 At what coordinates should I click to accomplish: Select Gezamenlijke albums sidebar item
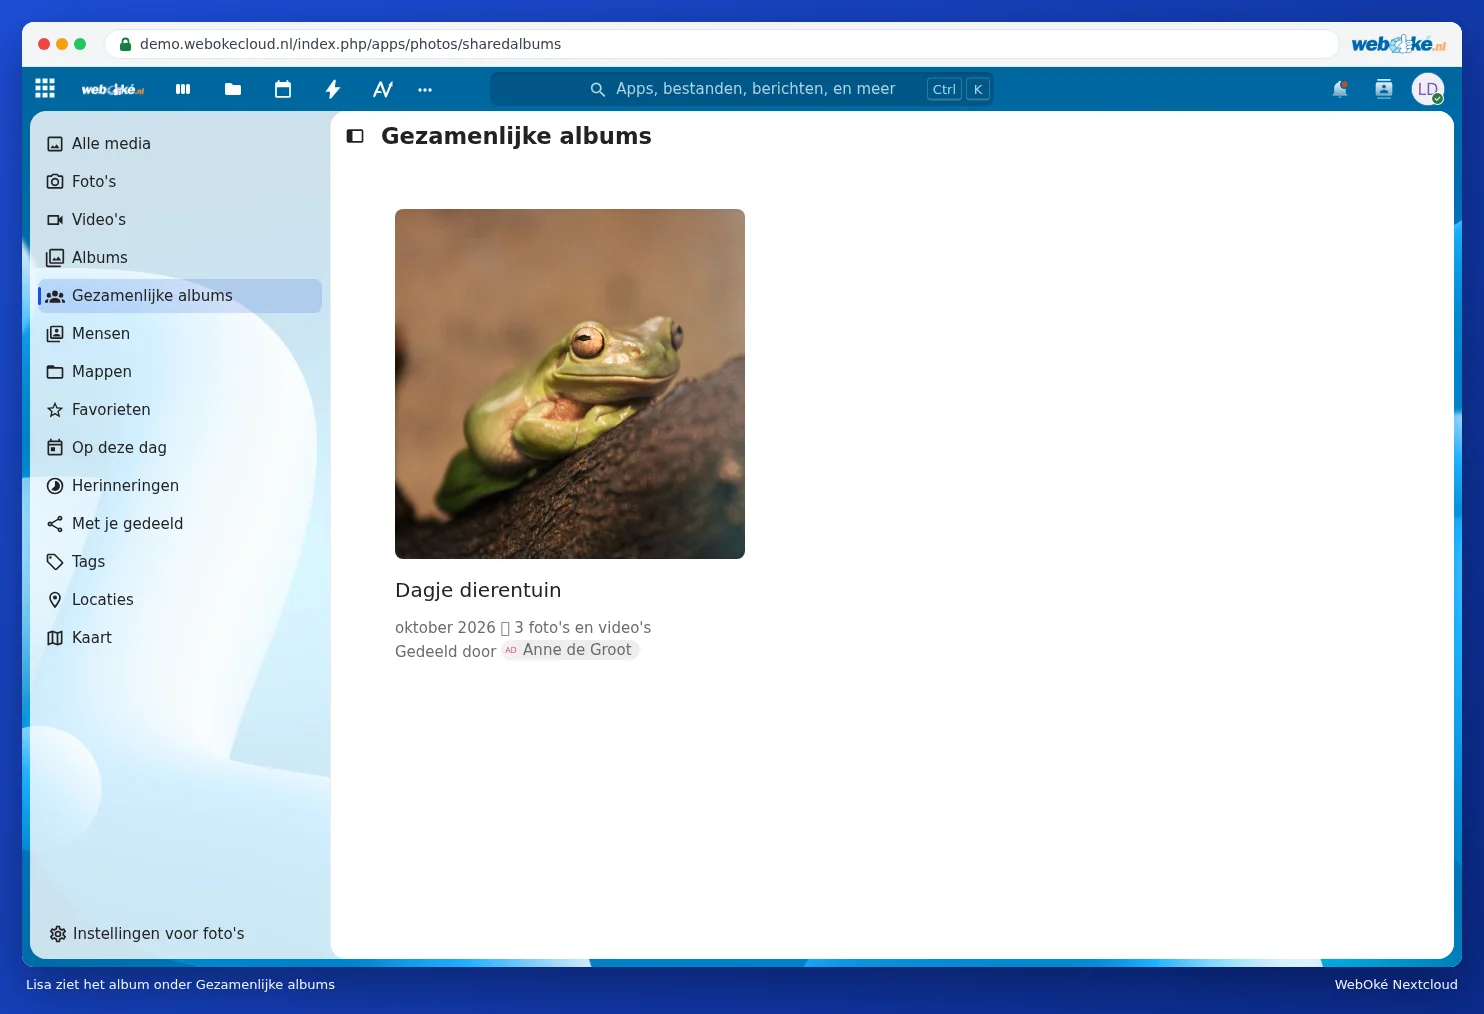(x=180, y=296)
